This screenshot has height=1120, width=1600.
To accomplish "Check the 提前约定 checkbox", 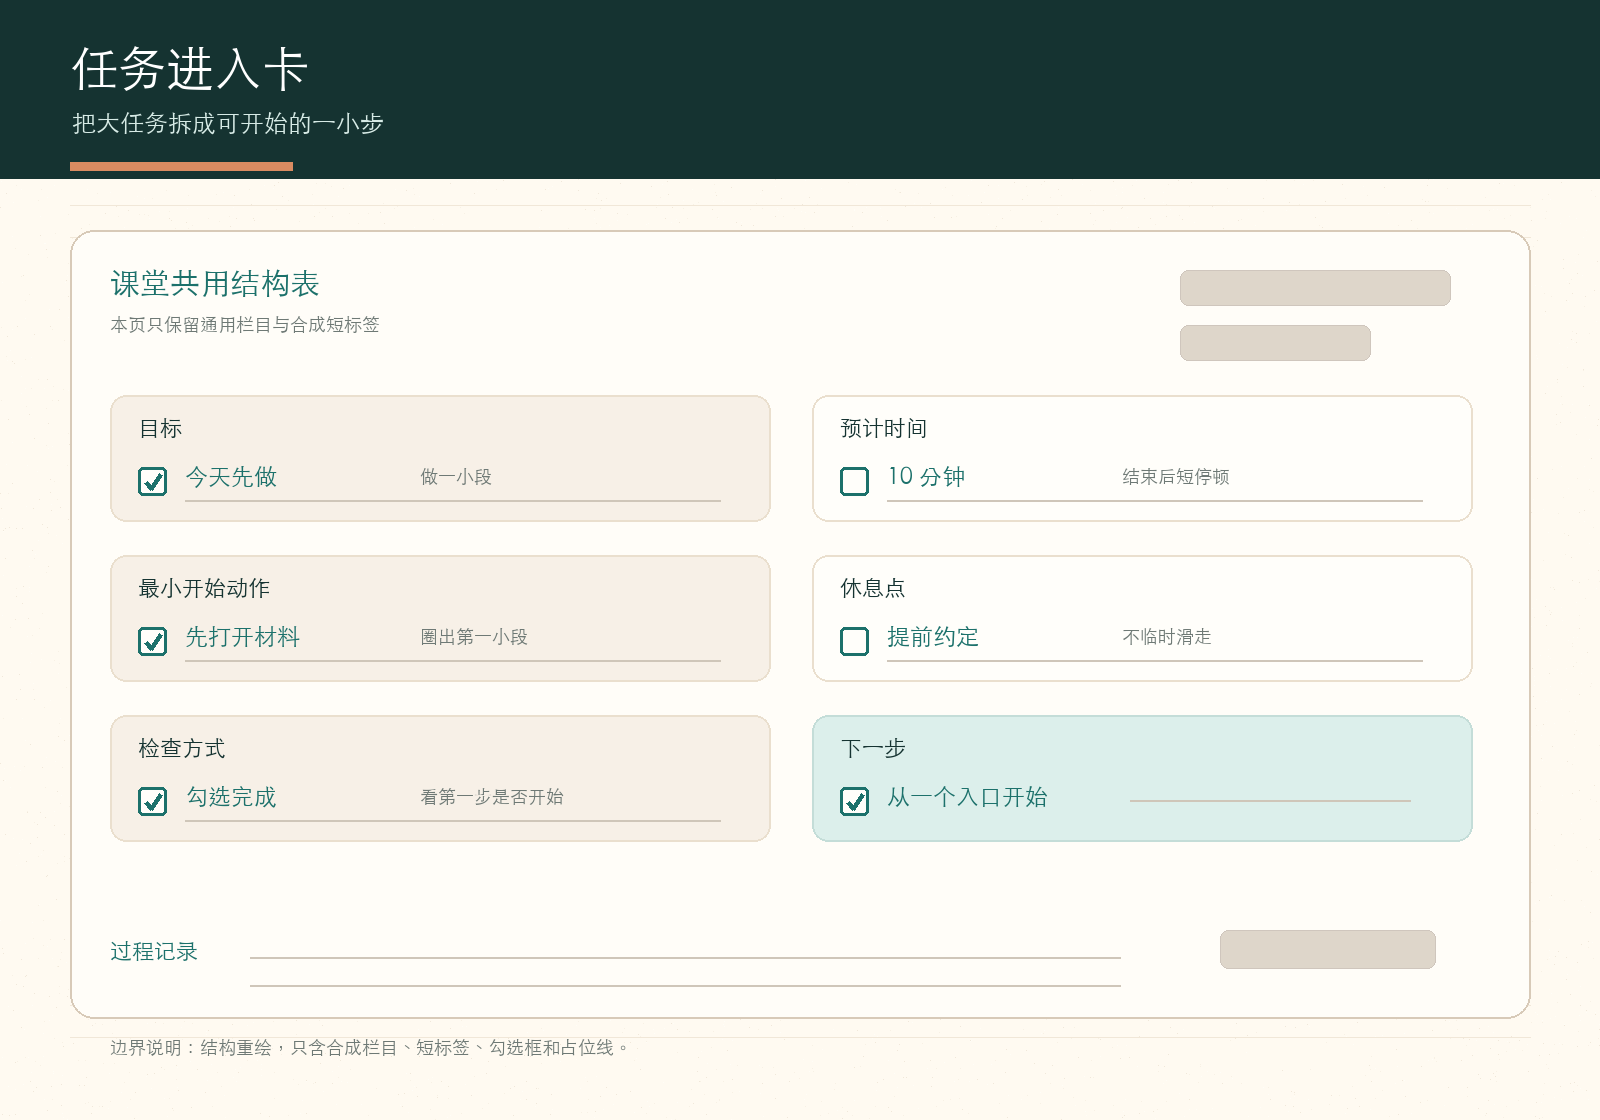I will click(855, 641).
